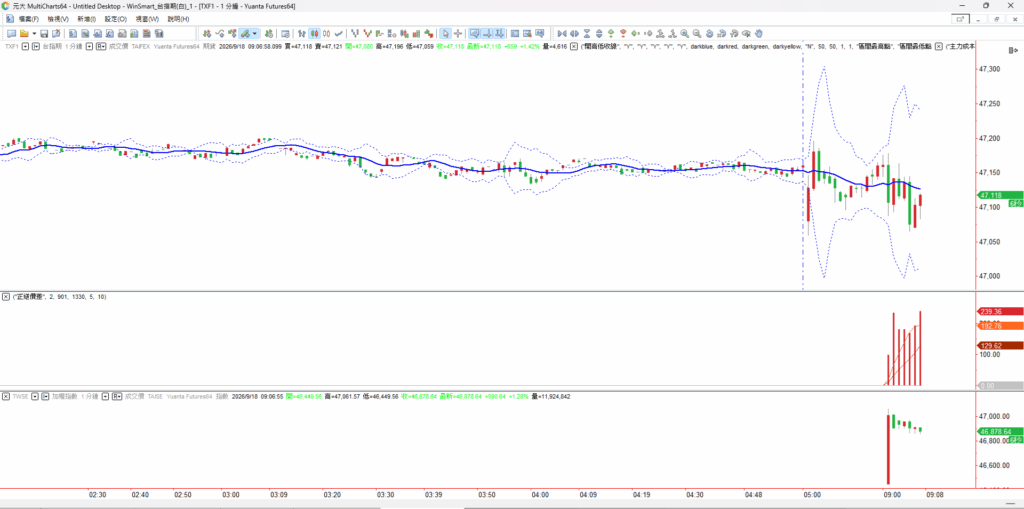
Task: Open the 設定(O) menu
Action: (x=116, y=19)
